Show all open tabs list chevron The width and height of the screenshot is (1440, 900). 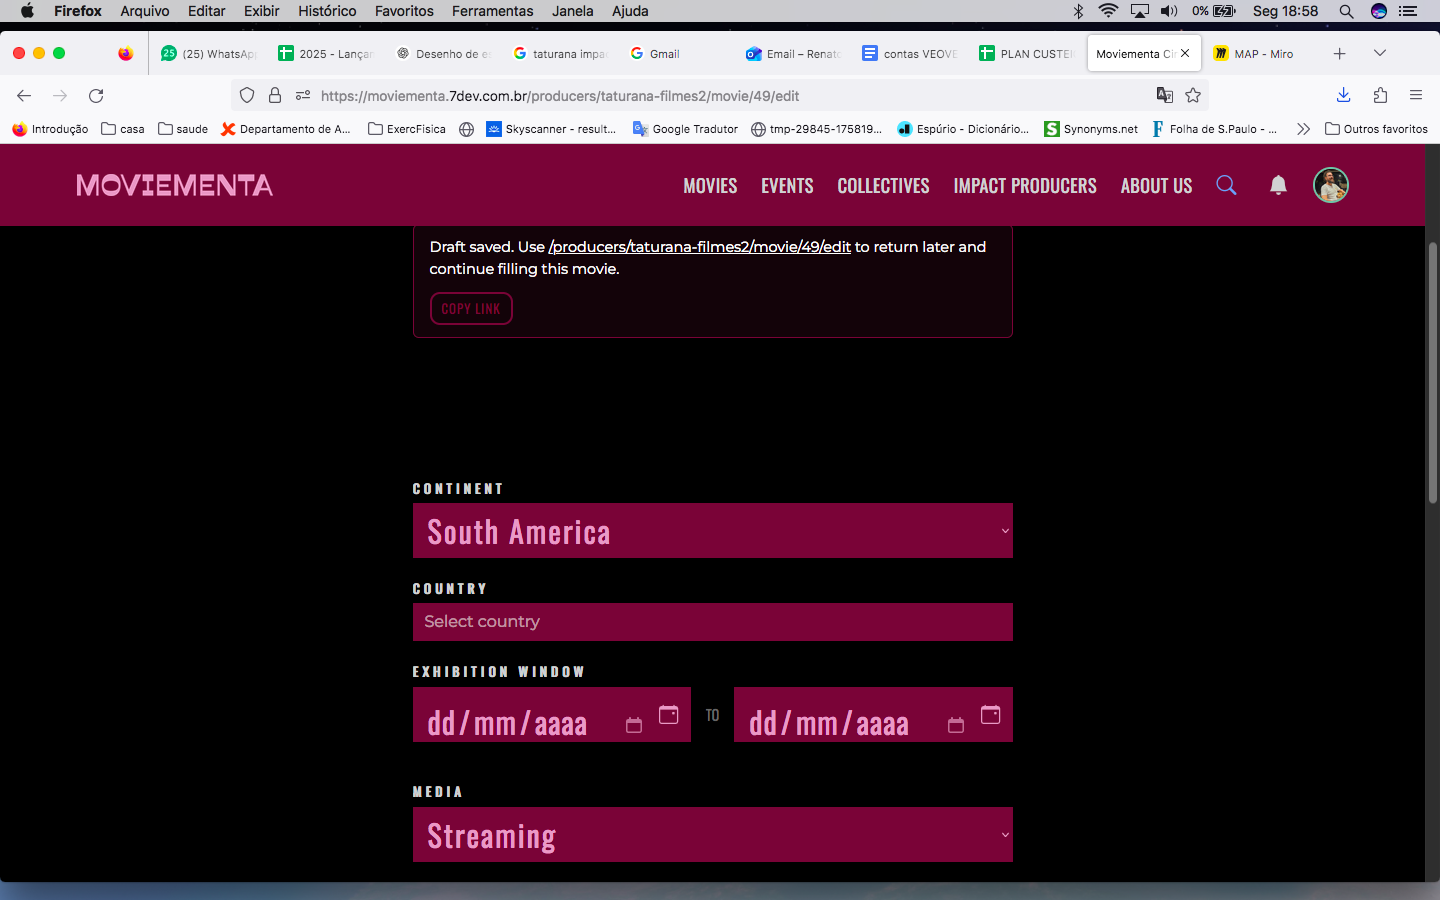click(x=1380, y=53)
